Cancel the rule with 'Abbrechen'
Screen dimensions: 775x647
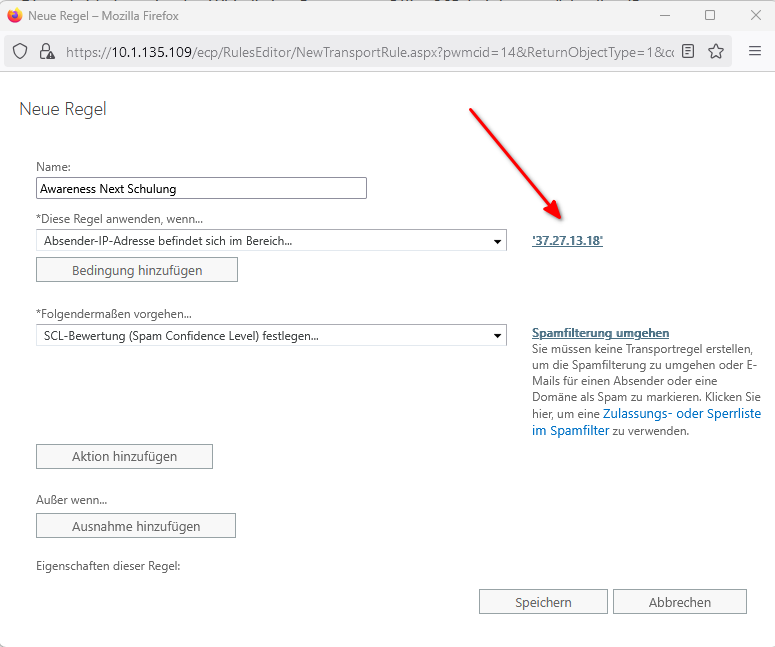pyautogui.click(x=679, y=602)
